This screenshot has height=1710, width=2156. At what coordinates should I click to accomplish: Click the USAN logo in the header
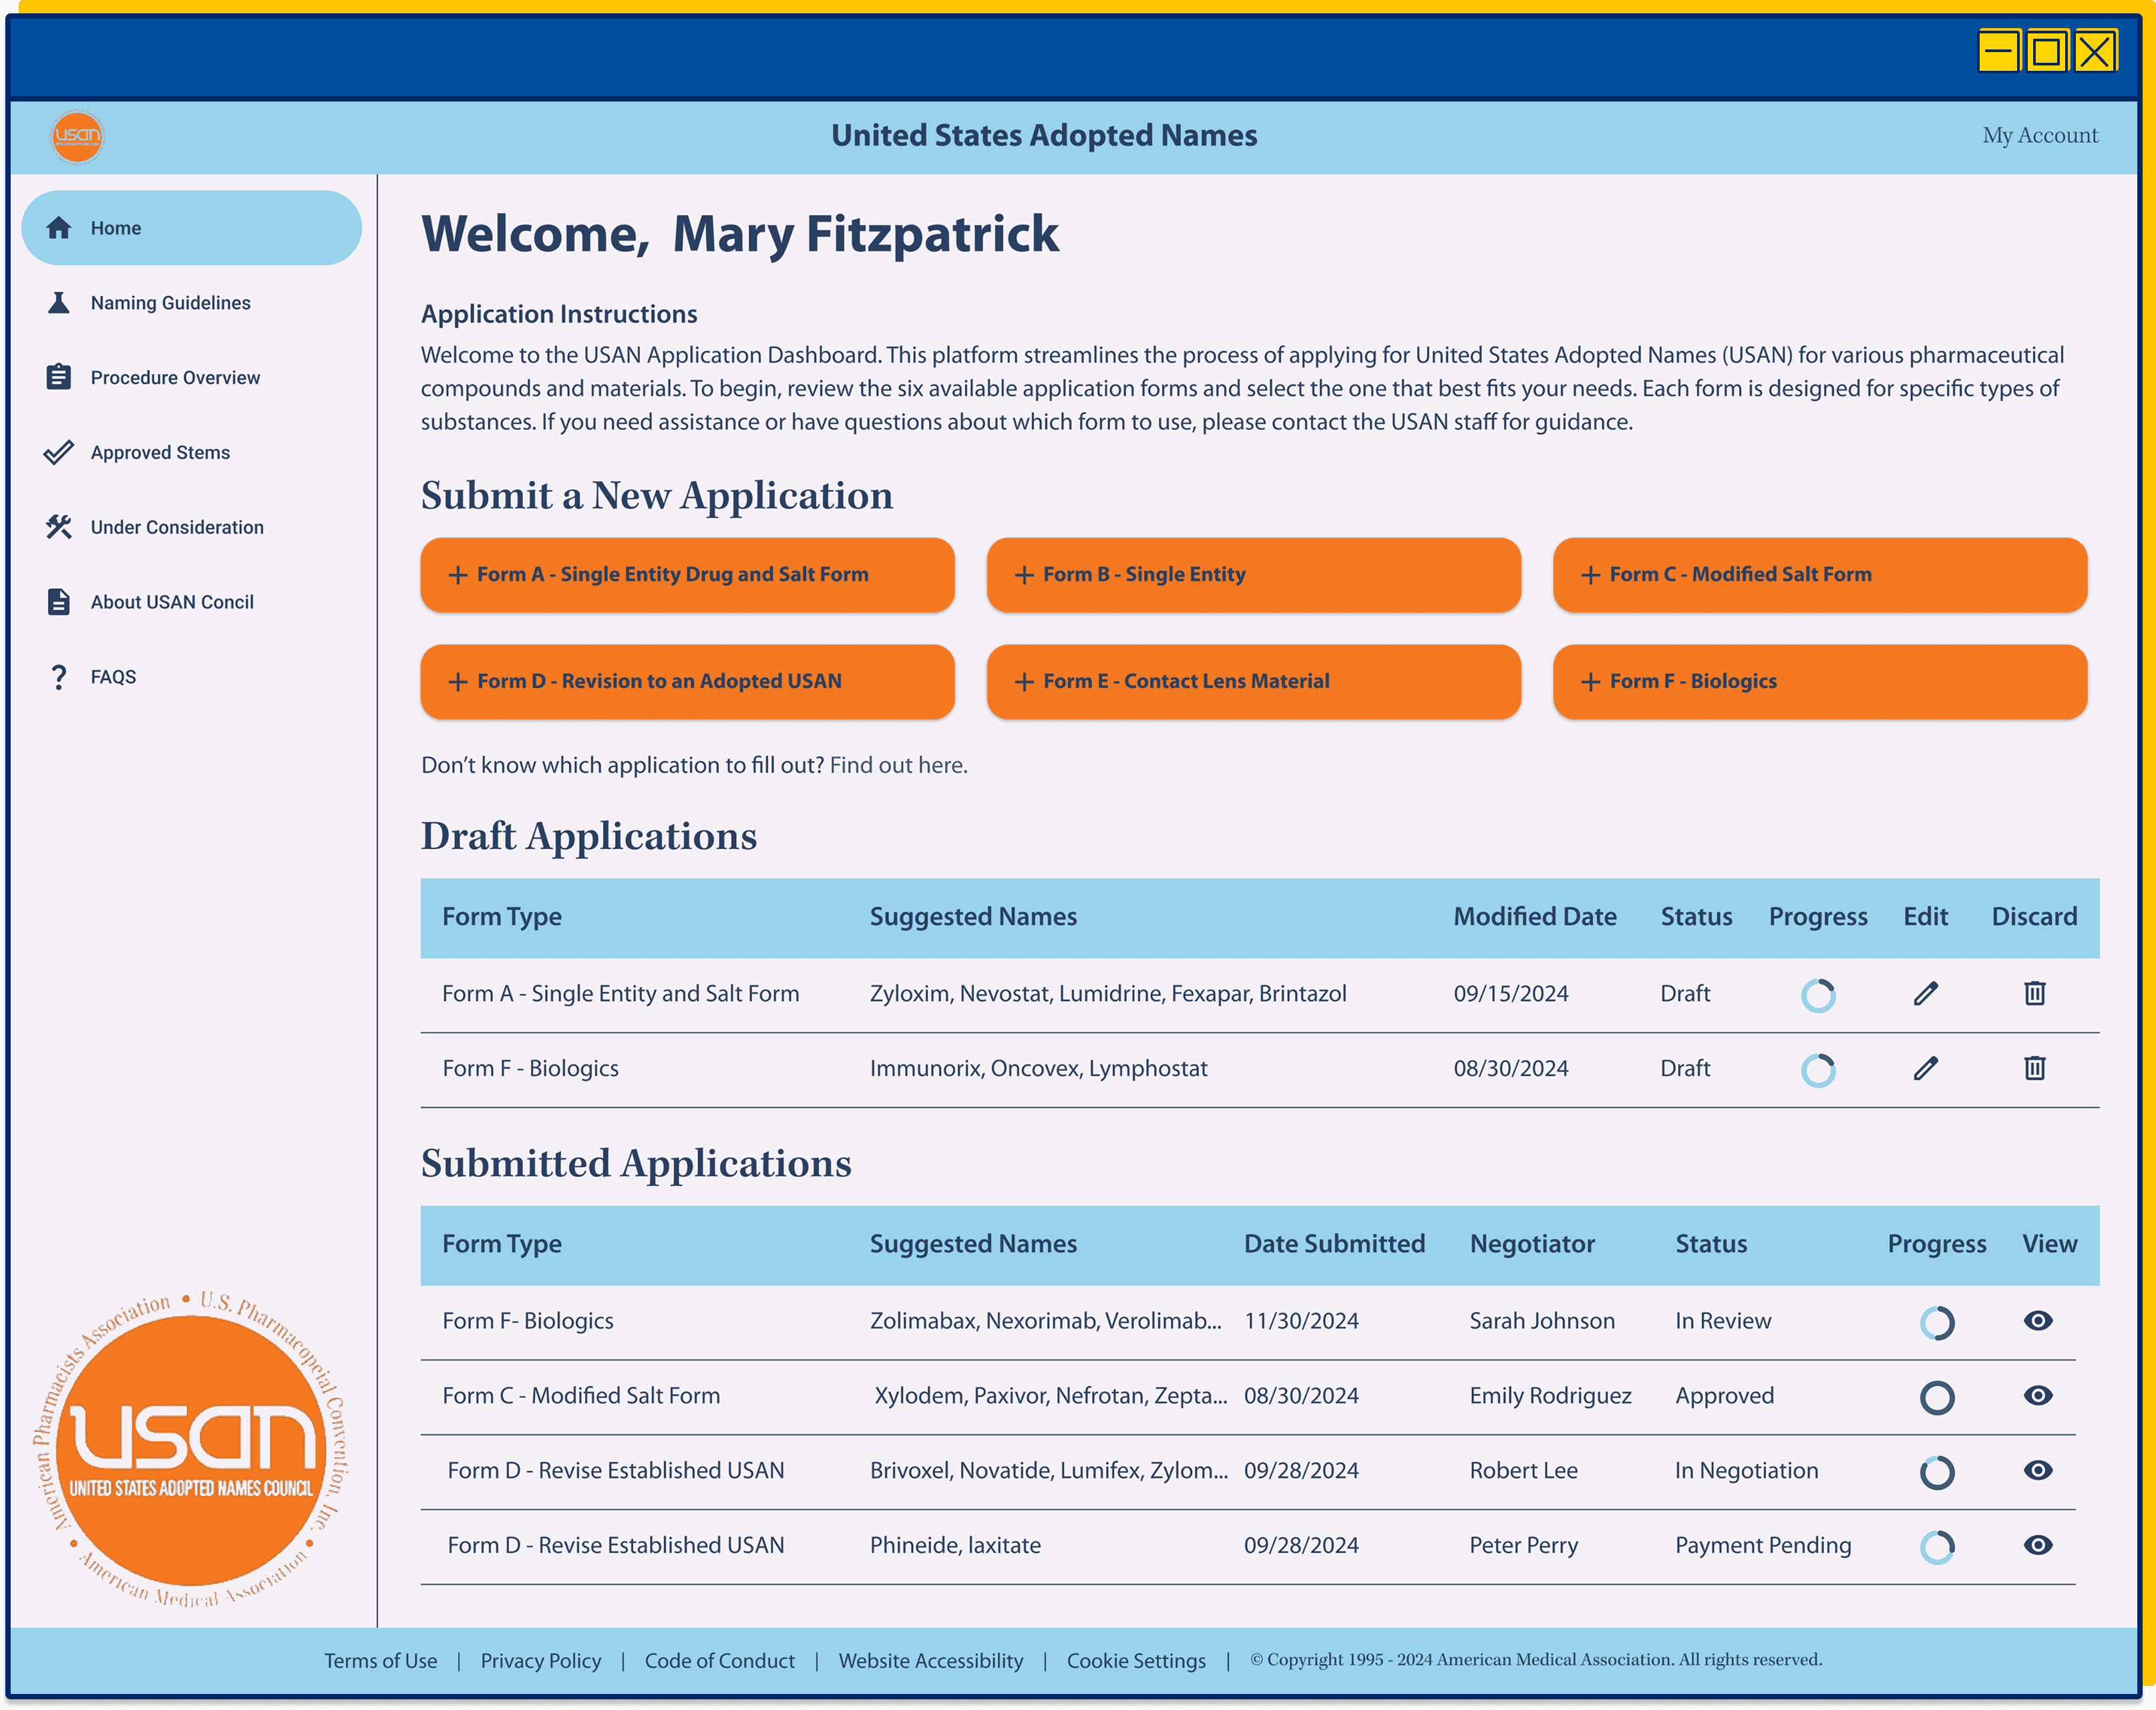tap(77, 136)
